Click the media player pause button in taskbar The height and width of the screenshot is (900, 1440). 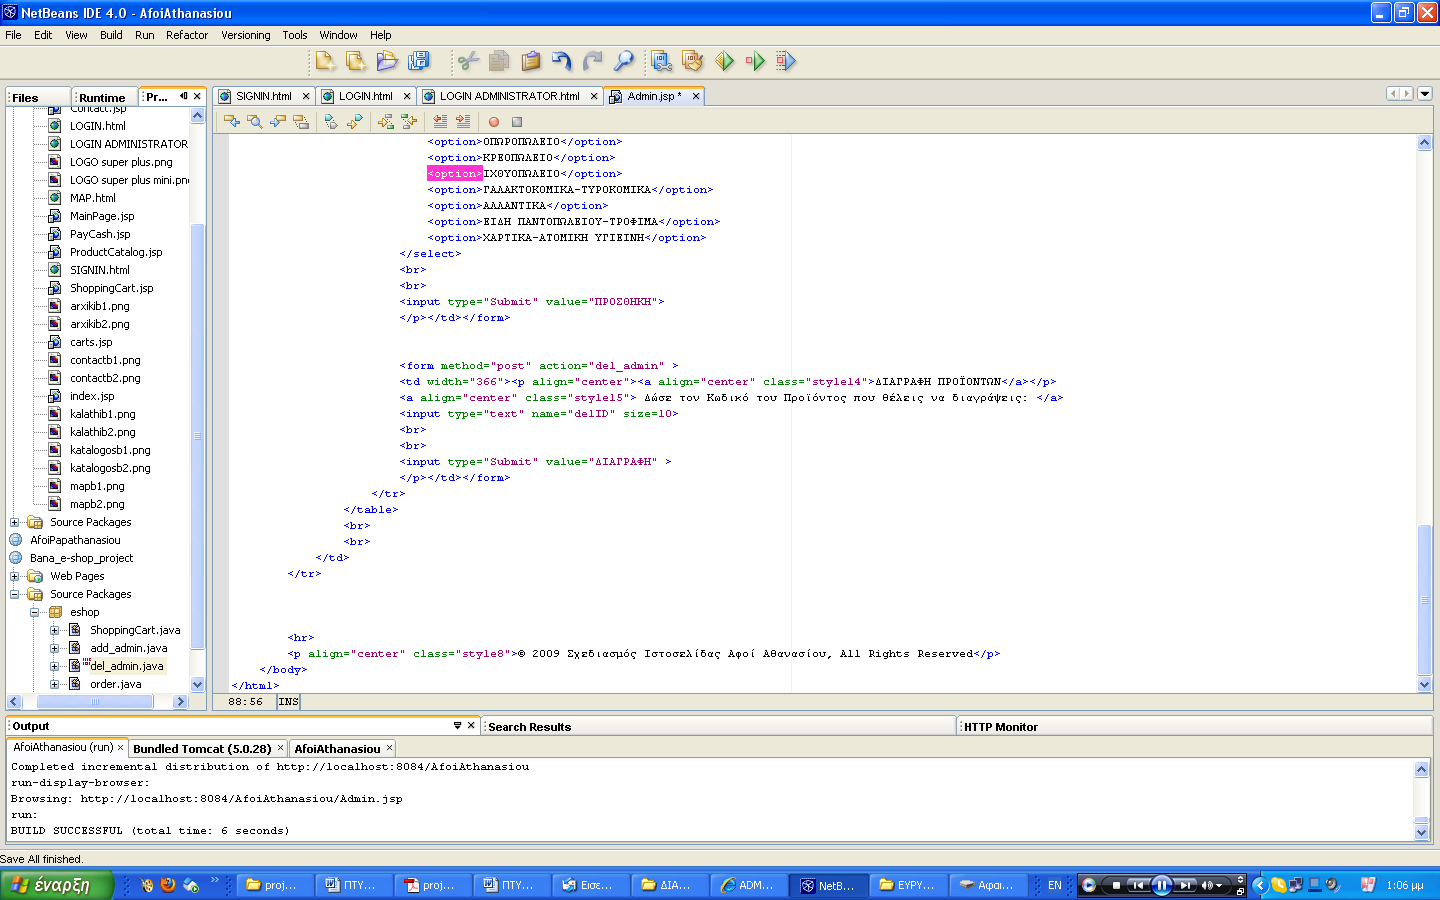(x=1161, y=885)
